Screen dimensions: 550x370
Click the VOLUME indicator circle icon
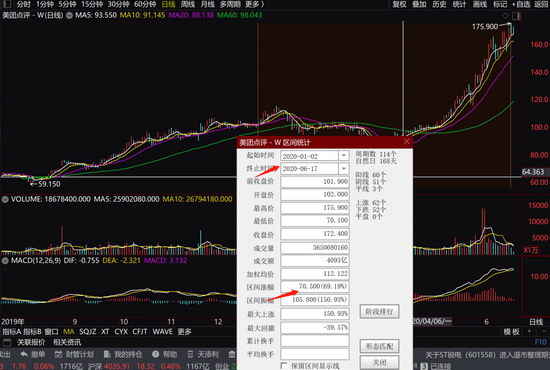5,199
